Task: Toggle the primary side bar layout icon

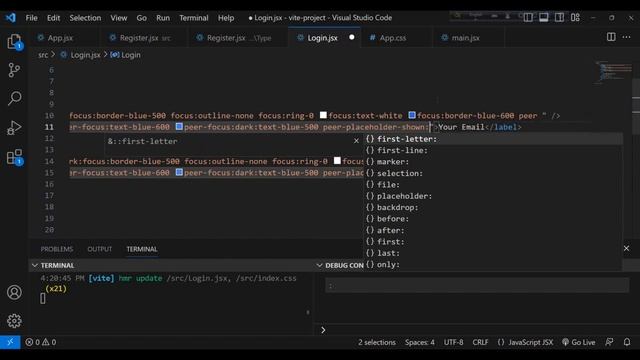Action: pos(528,17)
